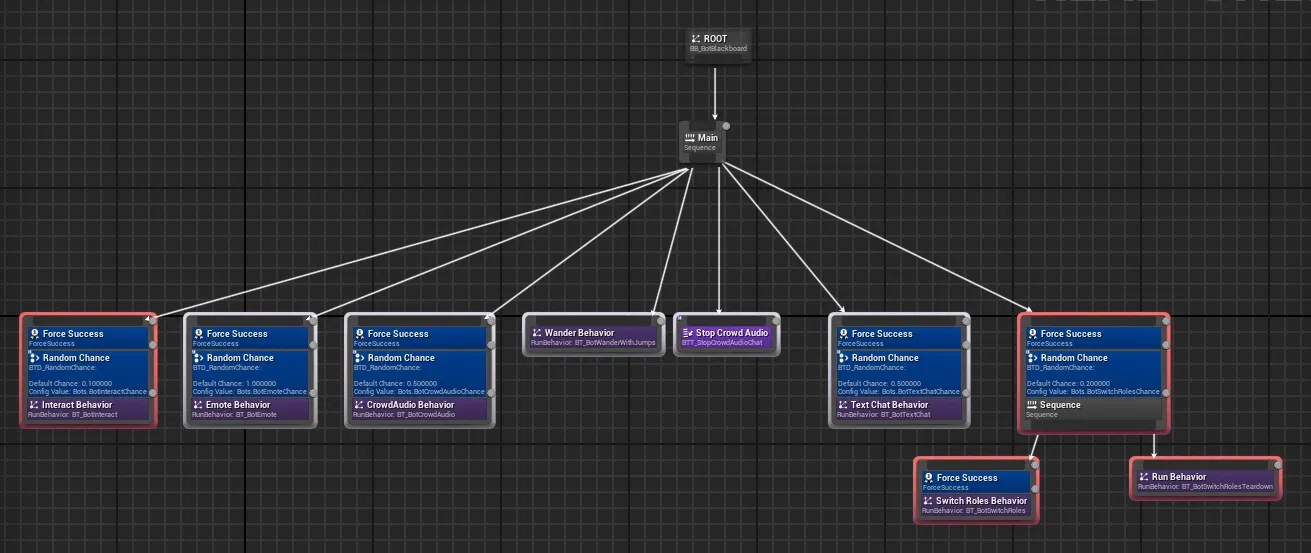Click the nested Sequence composite icon
This screenshot has height=553, width=1311.
[x=1032, y=405]
